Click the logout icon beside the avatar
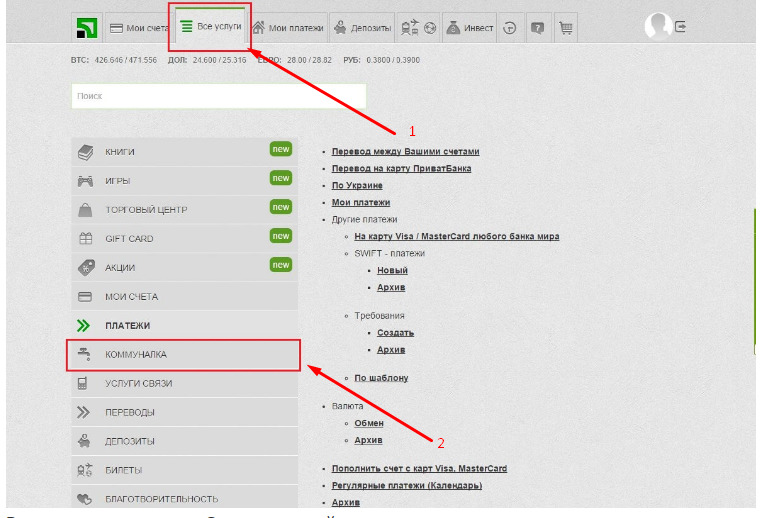 [x=681, y=27]
